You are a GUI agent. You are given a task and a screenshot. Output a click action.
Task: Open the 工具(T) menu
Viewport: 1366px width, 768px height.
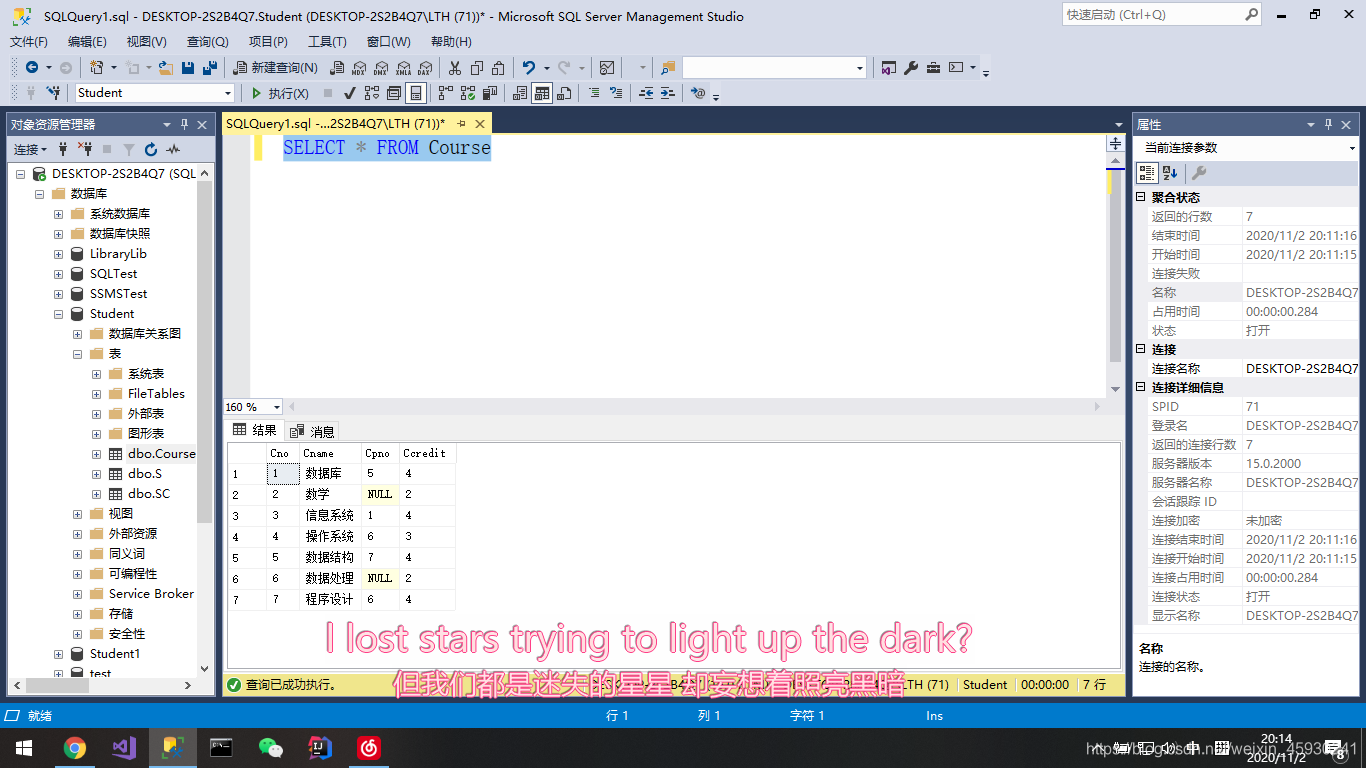(327, 42)
